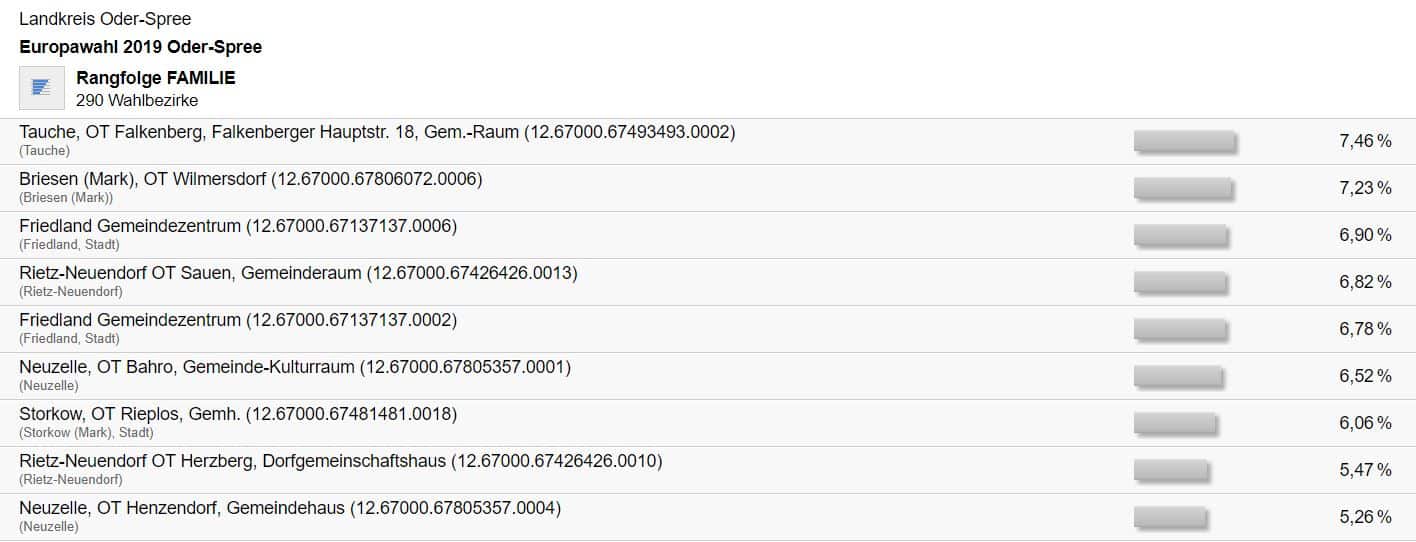The height and width of the screenshot is (542, 1416).
Task: Click the Rangfolge FAMILIE ranking icon
Action: pyautogui.click(x=42, y=87)
